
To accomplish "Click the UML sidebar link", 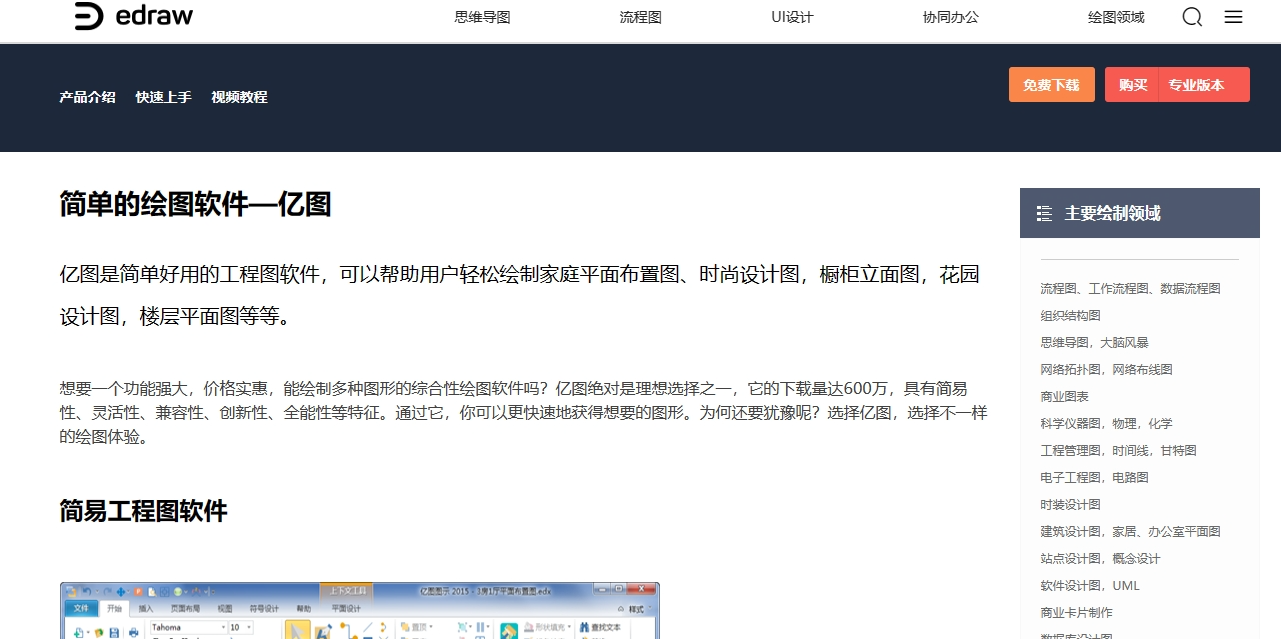I will point(1126,585).
